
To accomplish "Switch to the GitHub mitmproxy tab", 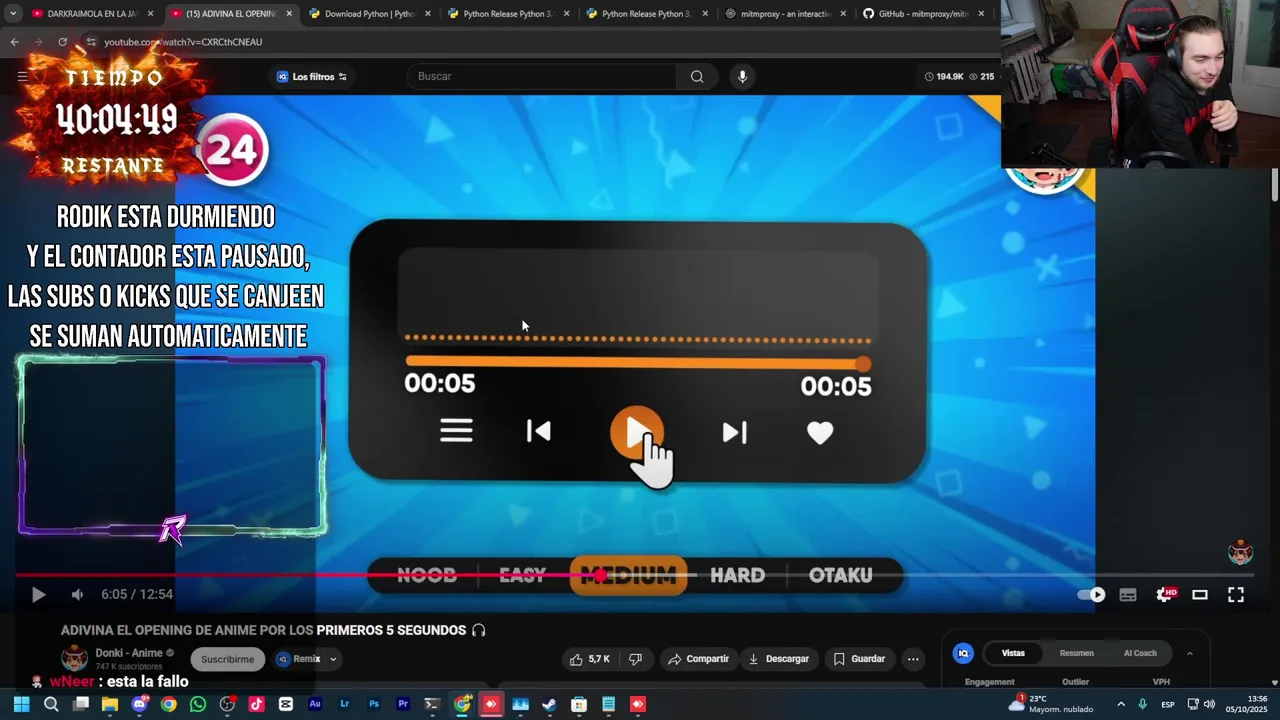I will pyautogui.click(x=923, y=14).
